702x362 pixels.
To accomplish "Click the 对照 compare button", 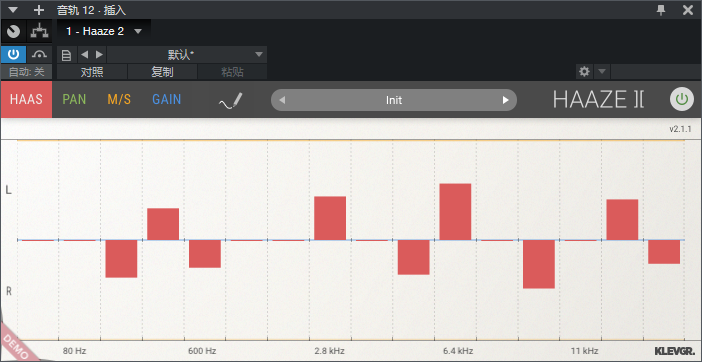I will tap(92, 72).
